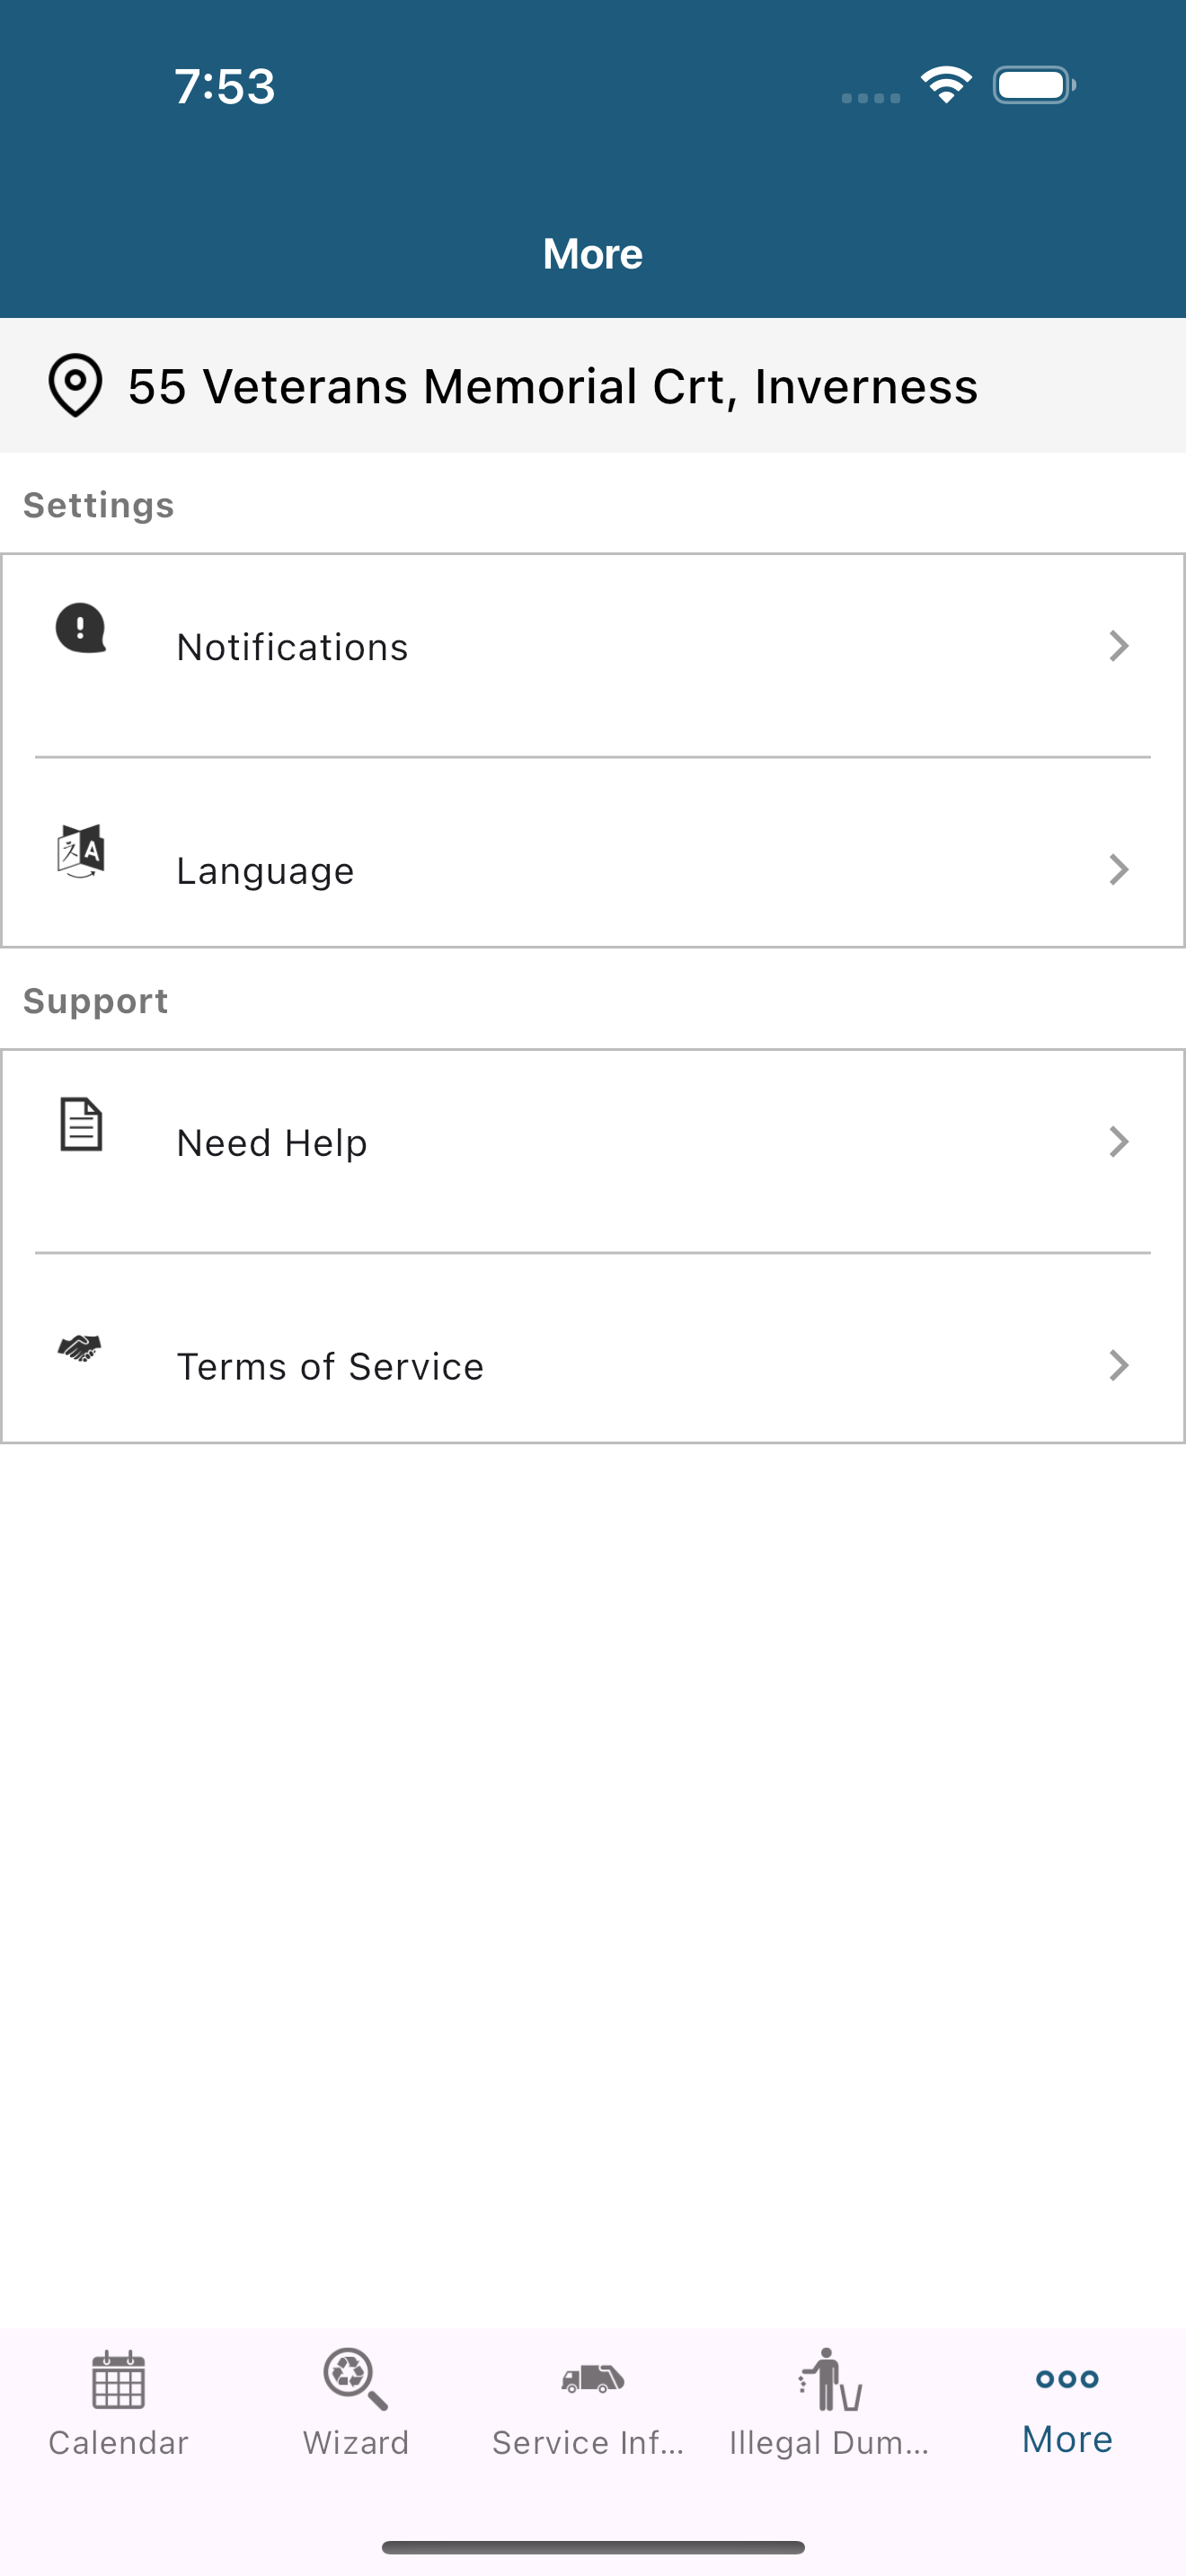
Task: Expand Language using its chevron arrow
Action: pos(1120,869)
